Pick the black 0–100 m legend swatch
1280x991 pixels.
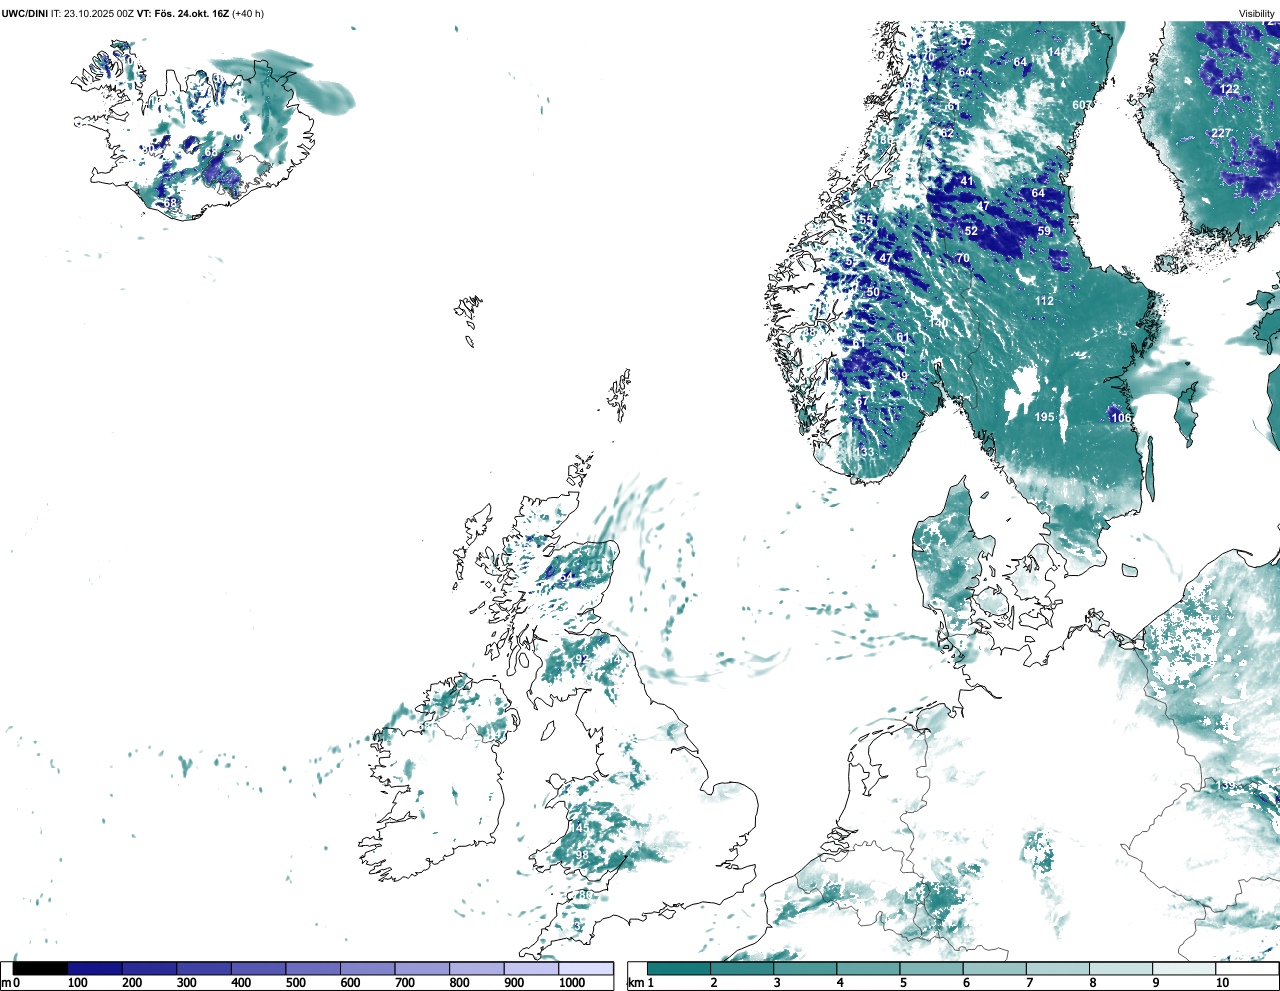coord(40,968)
